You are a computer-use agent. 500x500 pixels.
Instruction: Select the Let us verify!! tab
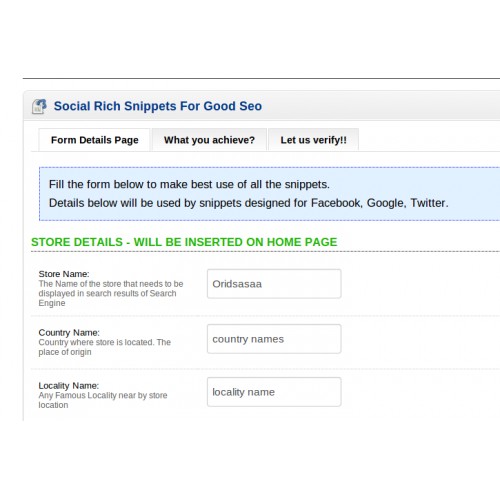pyautogui.click(x=313, y=140)
